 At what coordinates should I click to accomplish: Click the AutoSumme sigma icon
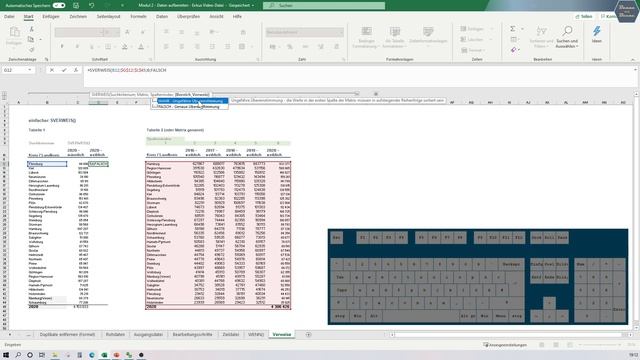[513, 29]
